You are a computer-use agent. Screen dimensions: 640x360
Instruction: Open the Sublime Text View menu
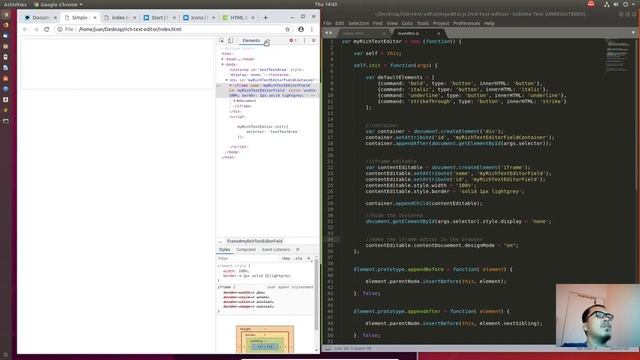(x=392, y=23)
